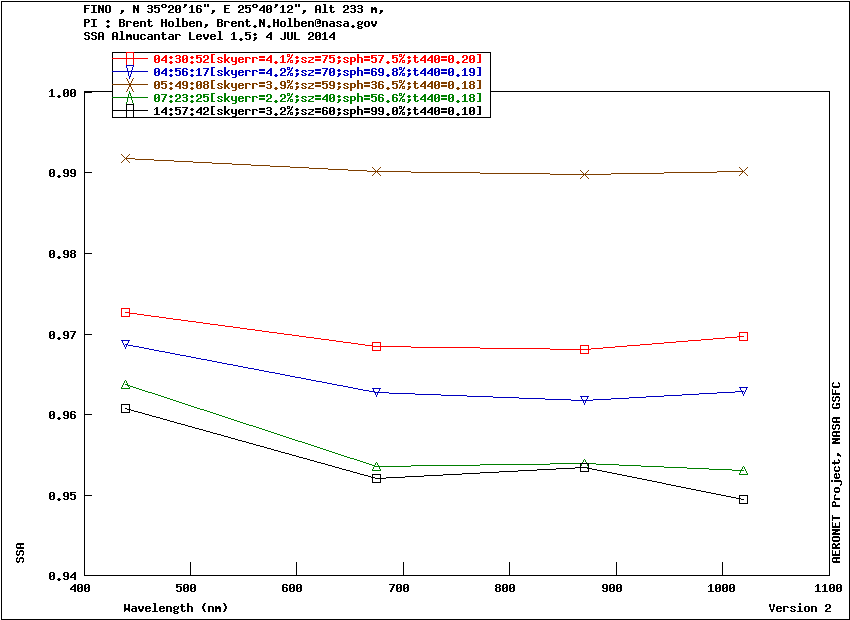850x620 pixels.
Task: Click the 1.00 tick label on y-axis
Action: 63,93
